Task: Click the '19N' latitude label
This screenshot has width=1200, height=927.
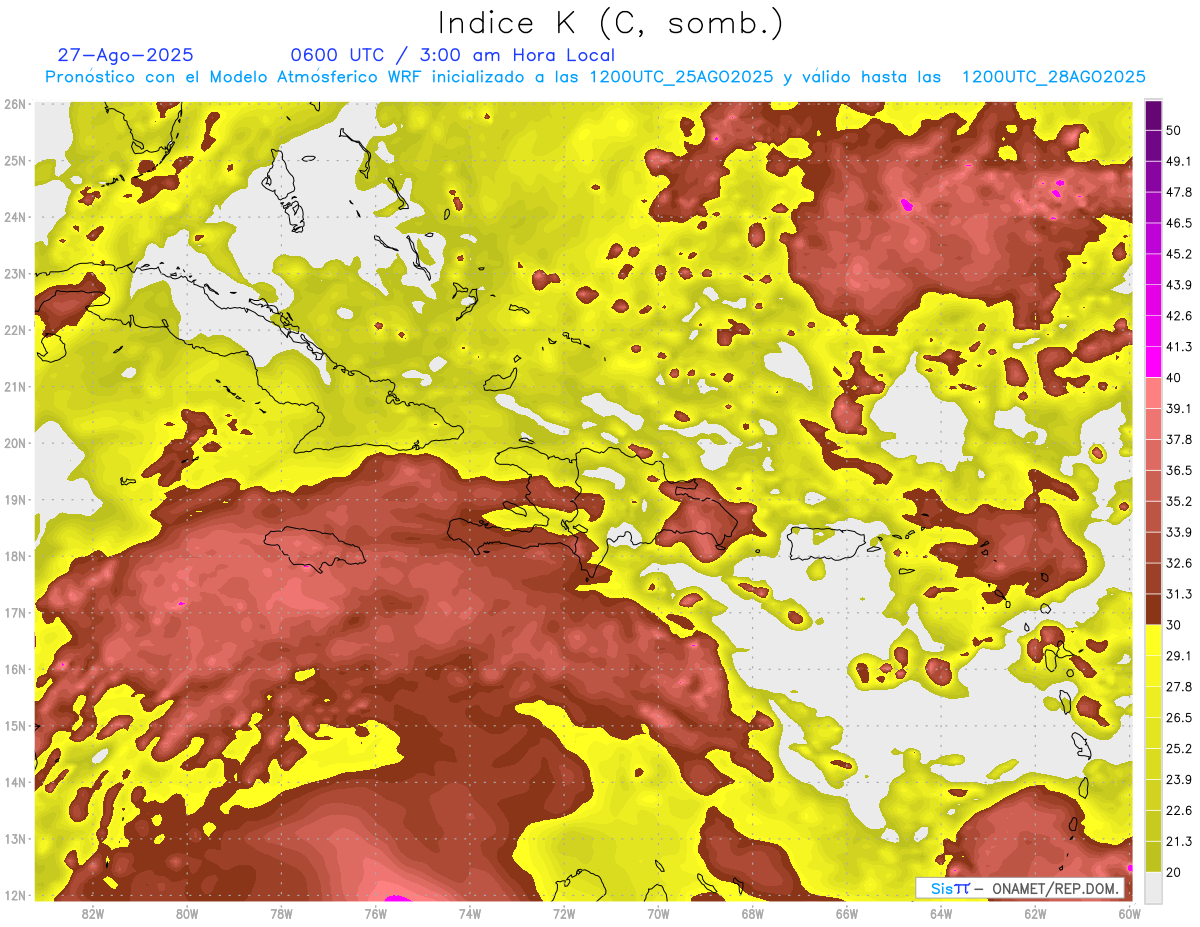Action: coord(15,500)
